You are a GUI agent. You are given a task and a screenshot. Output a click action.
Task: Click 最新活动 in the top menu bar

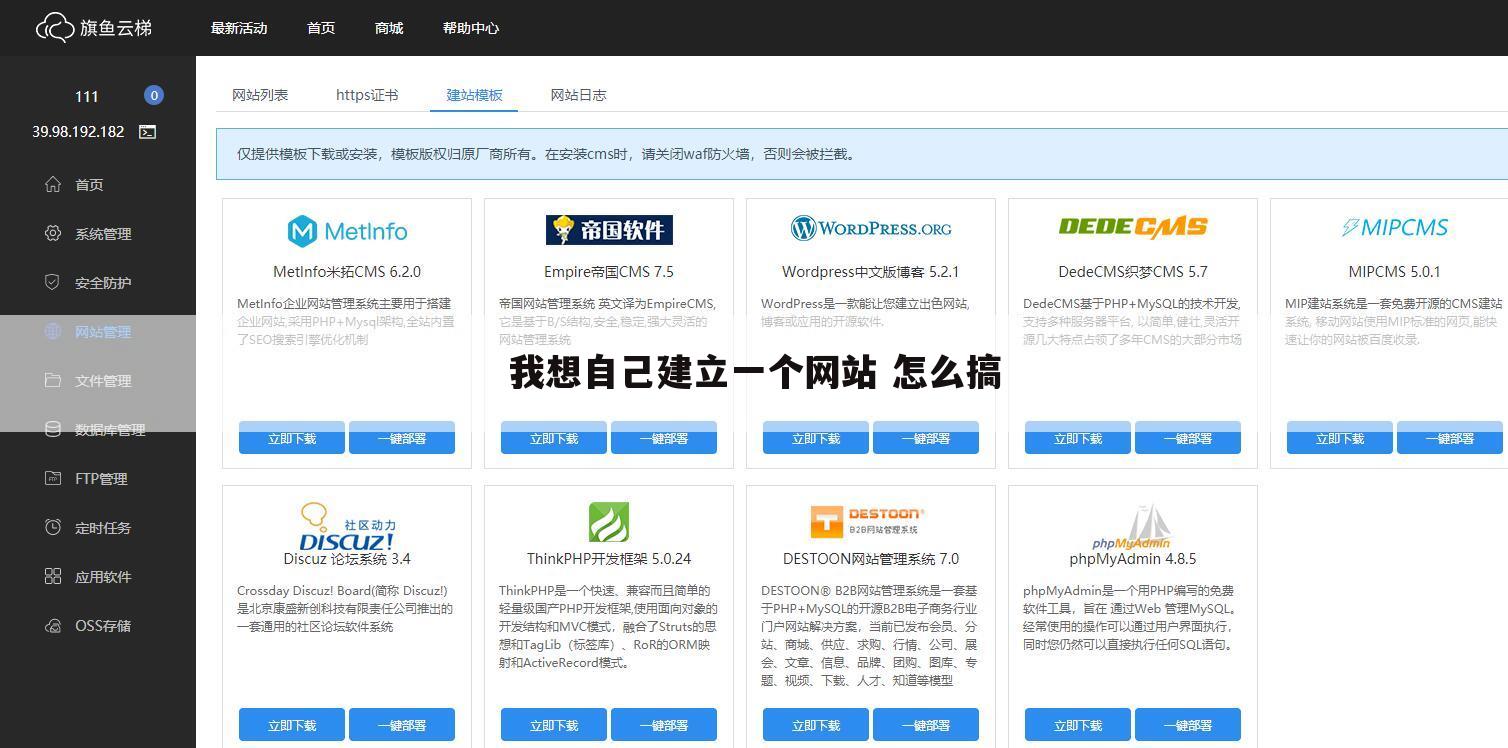point(239,28)
